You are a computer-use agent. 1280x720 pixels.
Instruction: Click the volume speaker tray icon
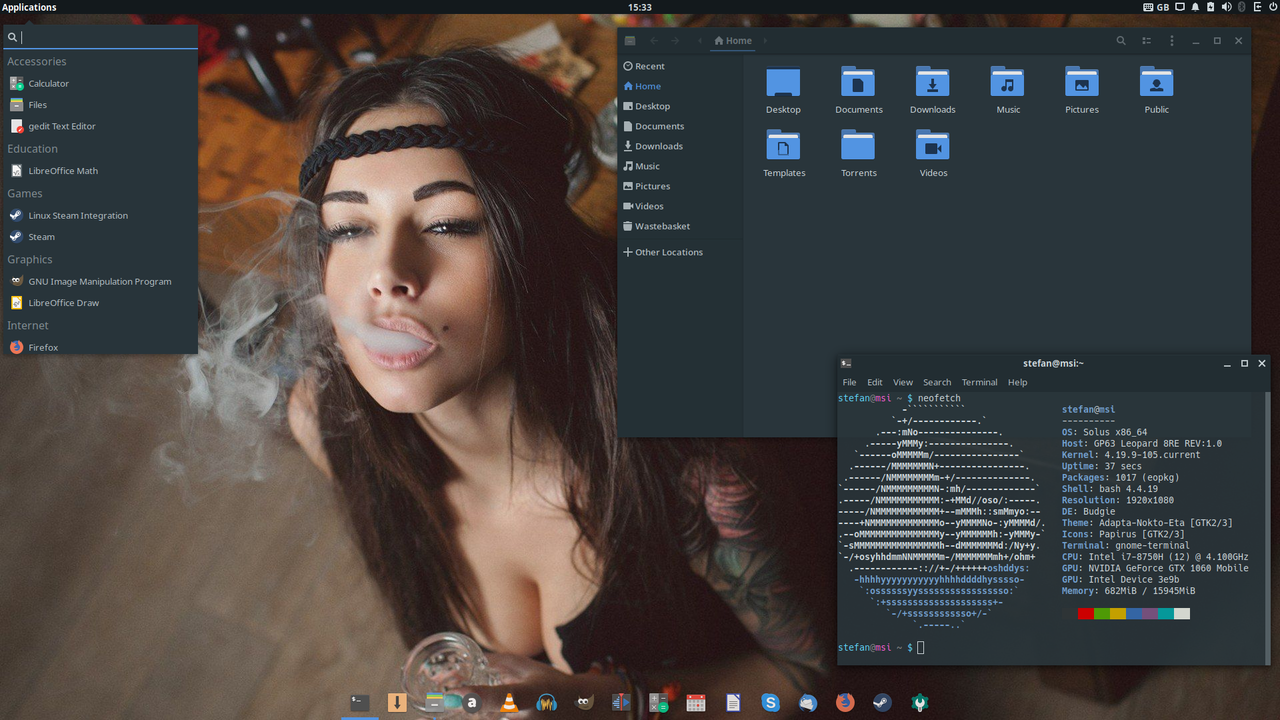[1226, 7]
